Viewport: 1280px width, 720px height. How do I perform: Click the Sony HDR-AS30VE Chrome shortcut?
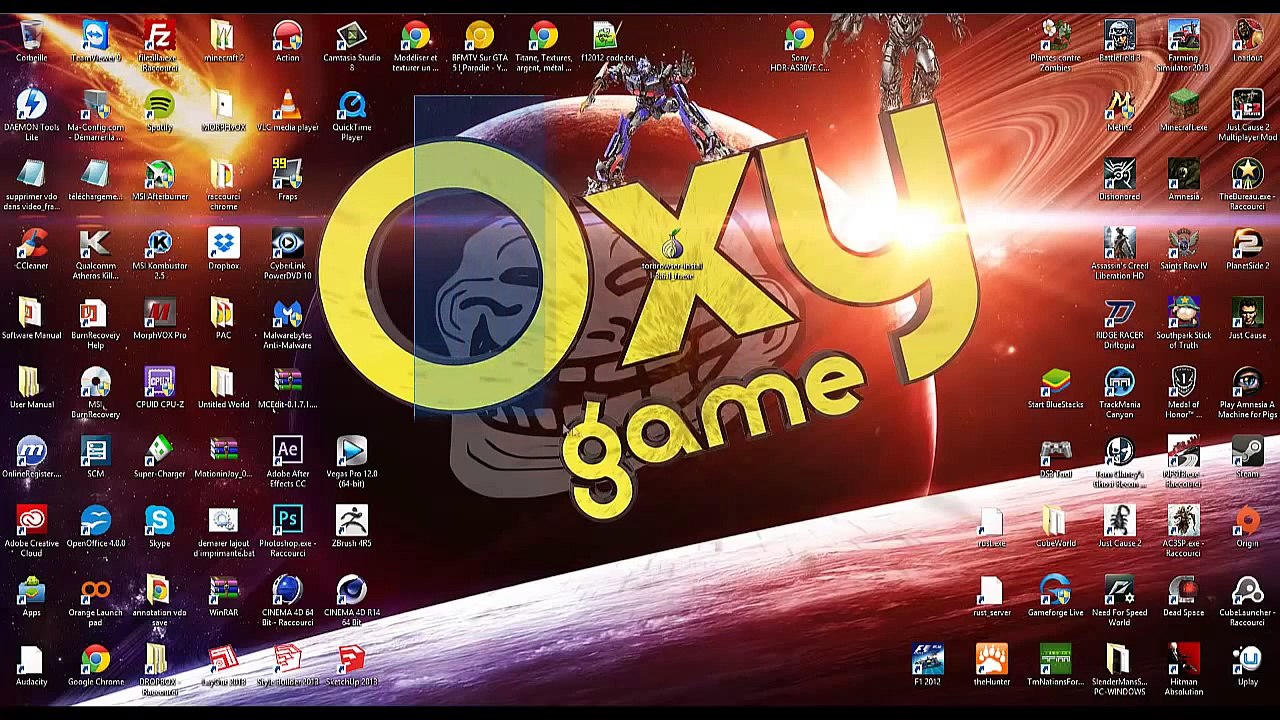pyautogui.click(x=799, y=37)
